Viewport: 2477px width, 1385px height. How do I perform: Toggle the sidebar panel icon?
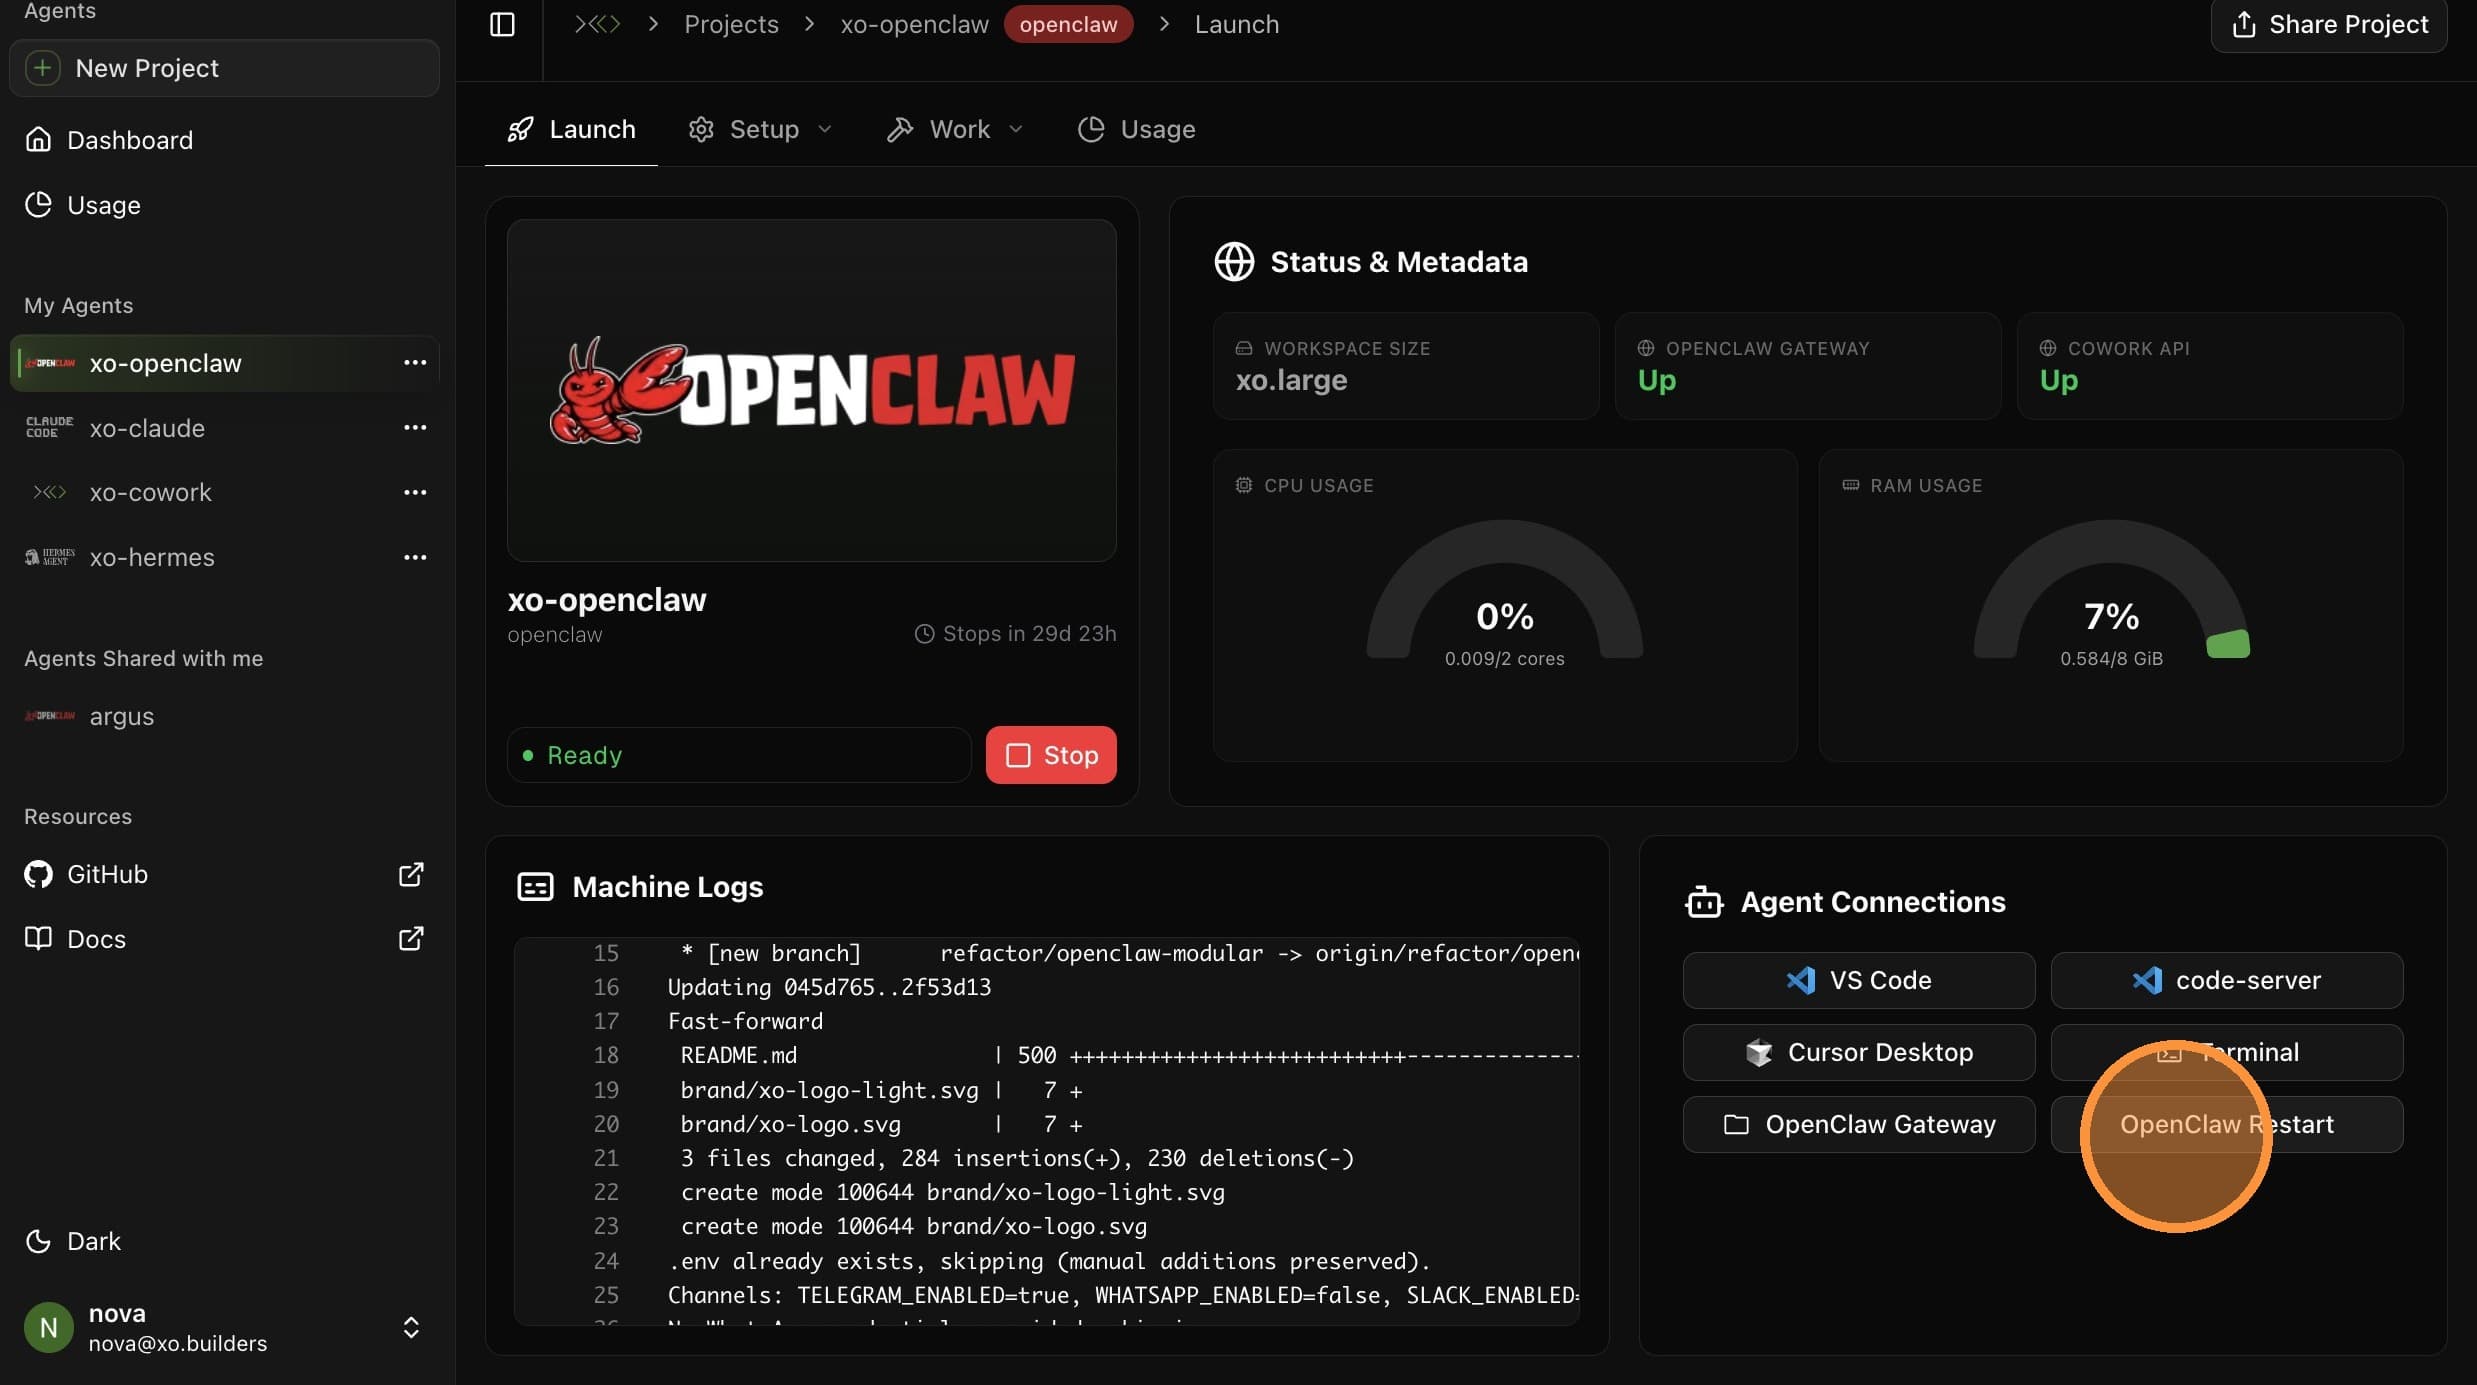[502, 24]
